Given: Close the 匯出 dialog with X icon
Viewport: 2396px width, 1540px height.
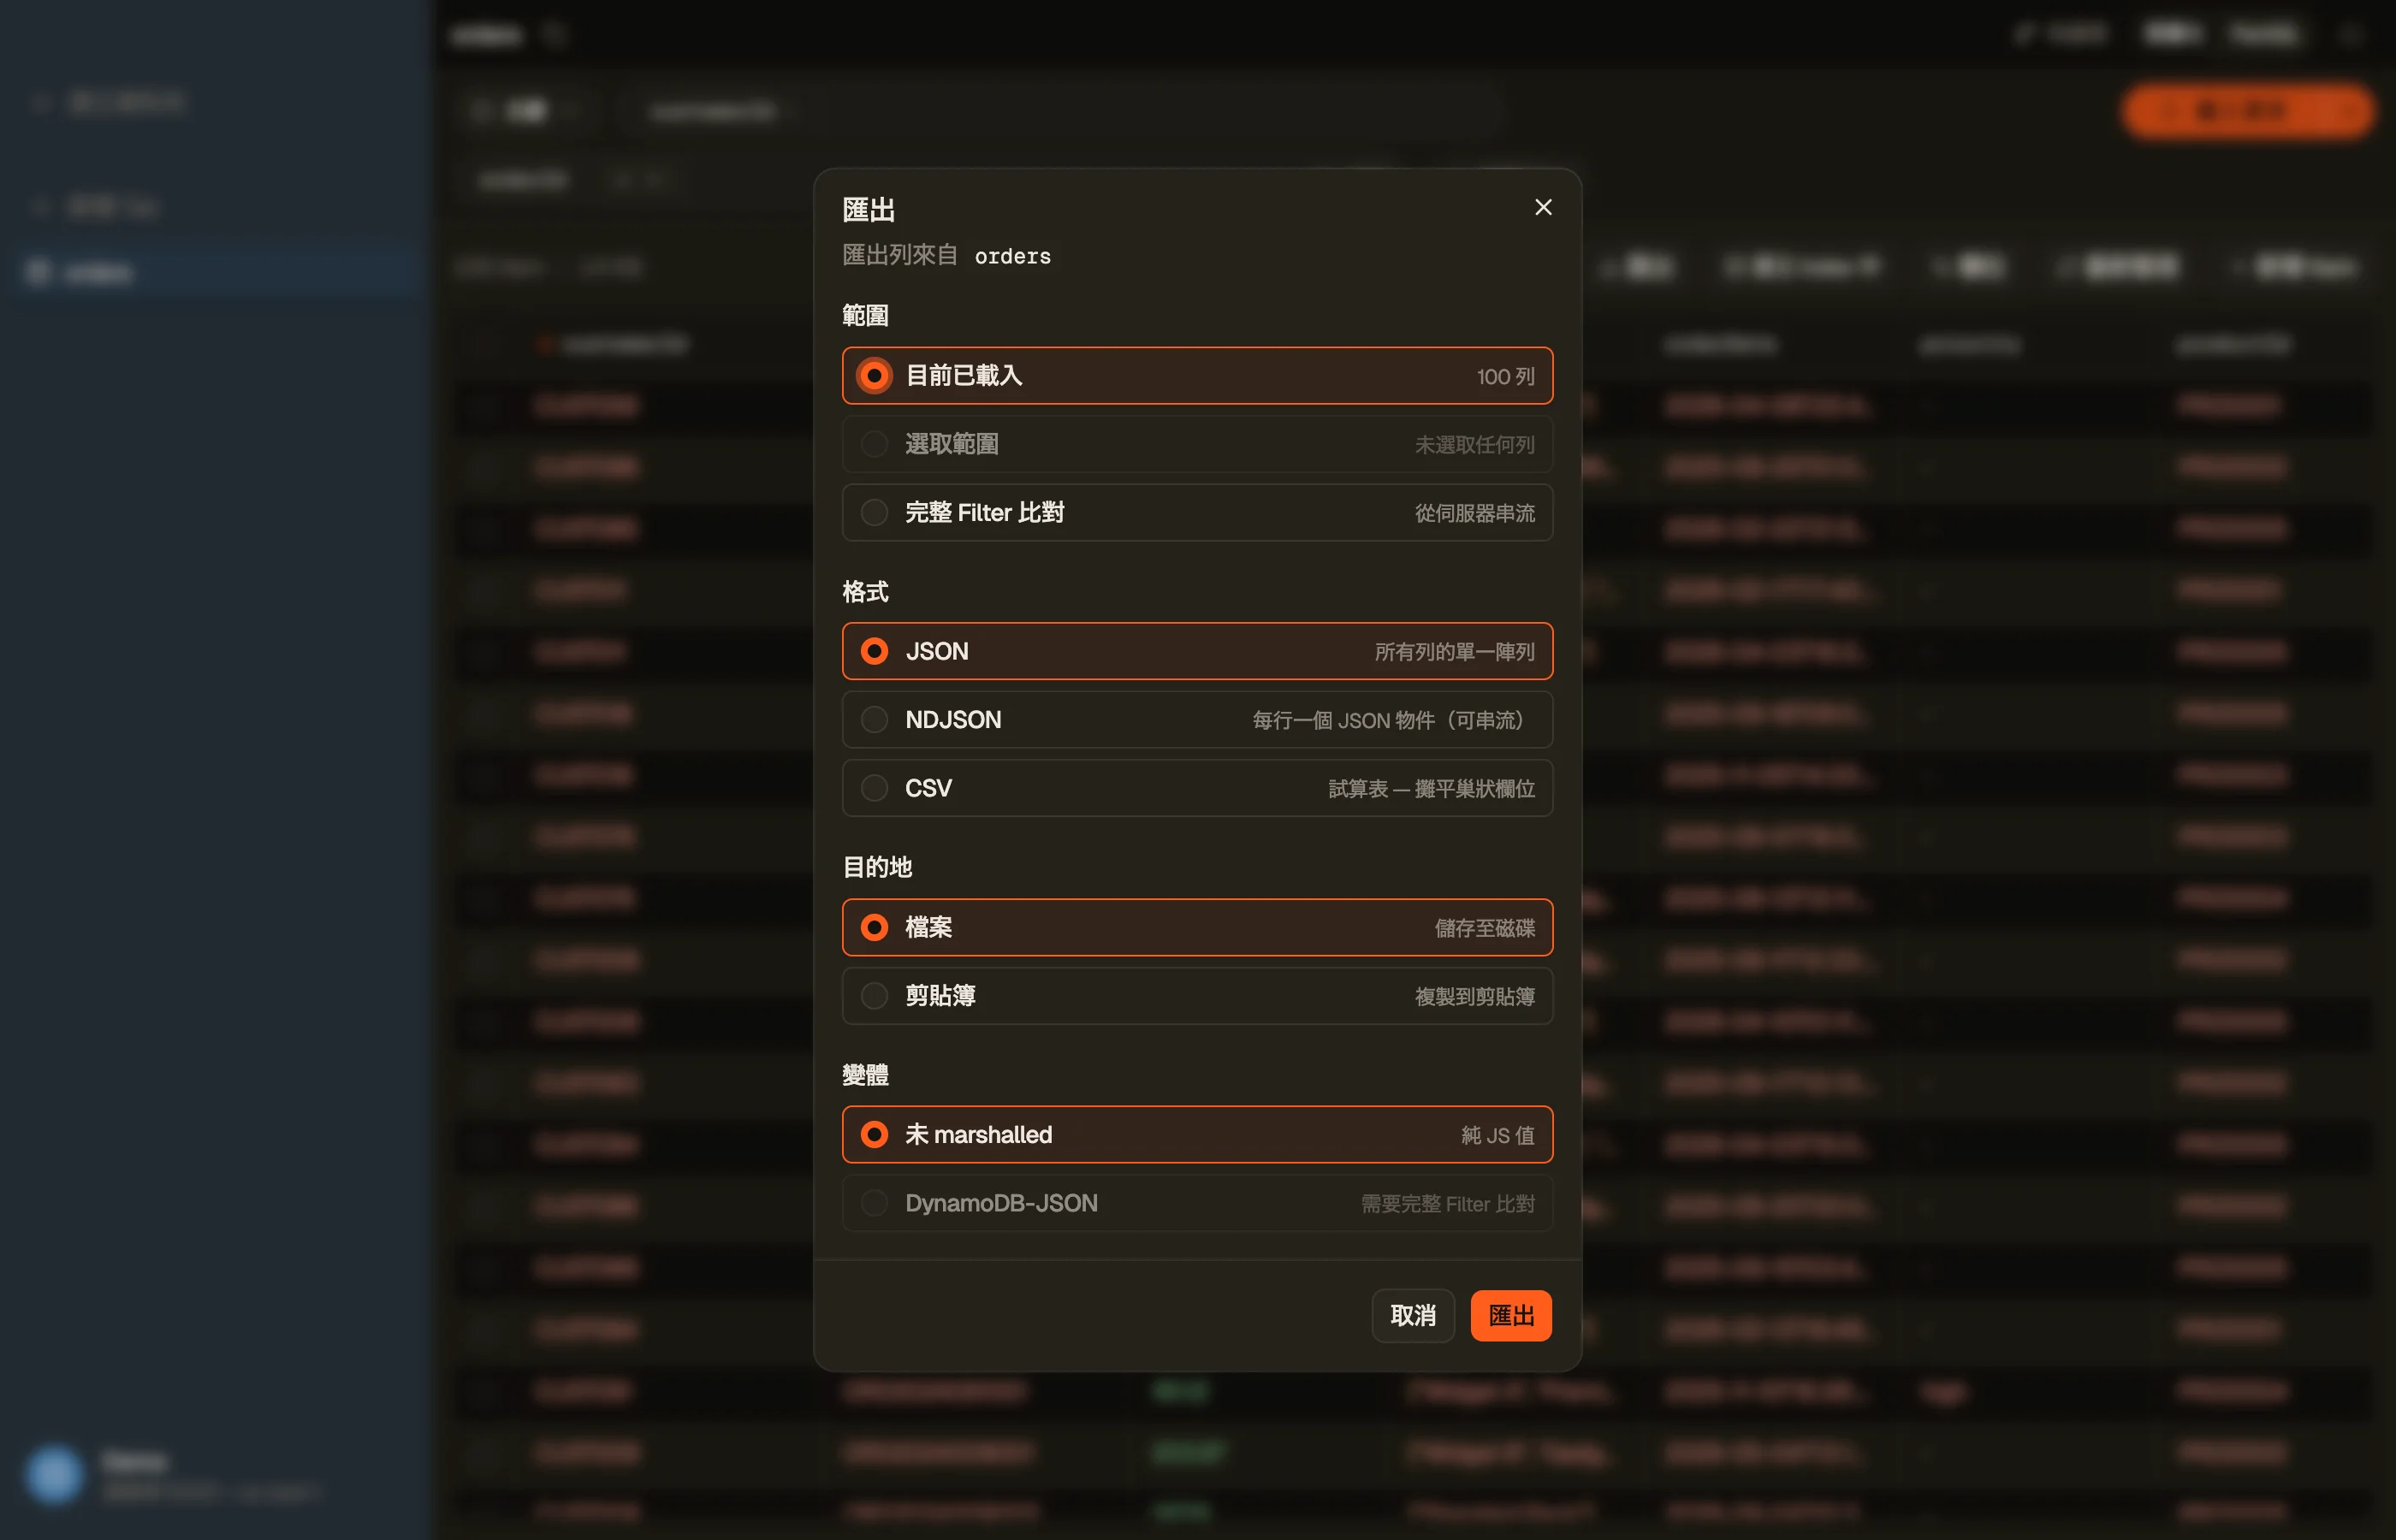Looking at the screenshot, I should pos(1543,207).
